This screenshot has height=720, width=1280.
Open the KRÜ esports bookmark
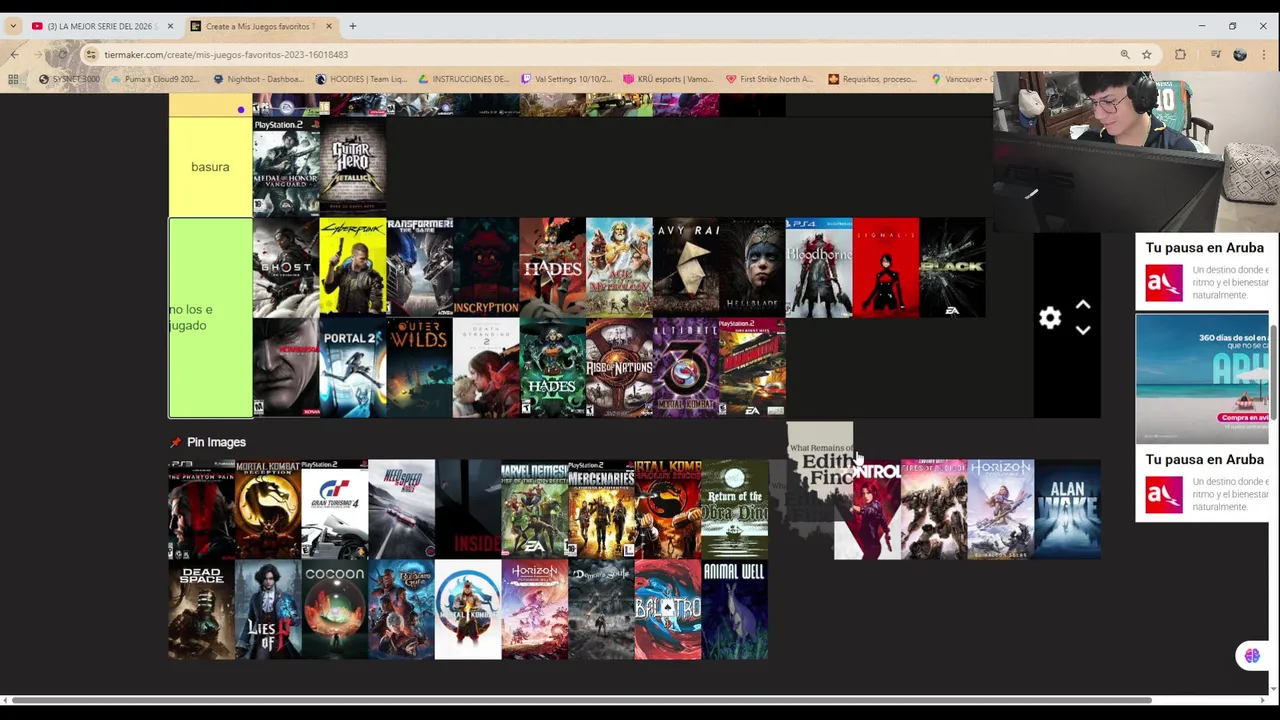[x=667, y=79]
